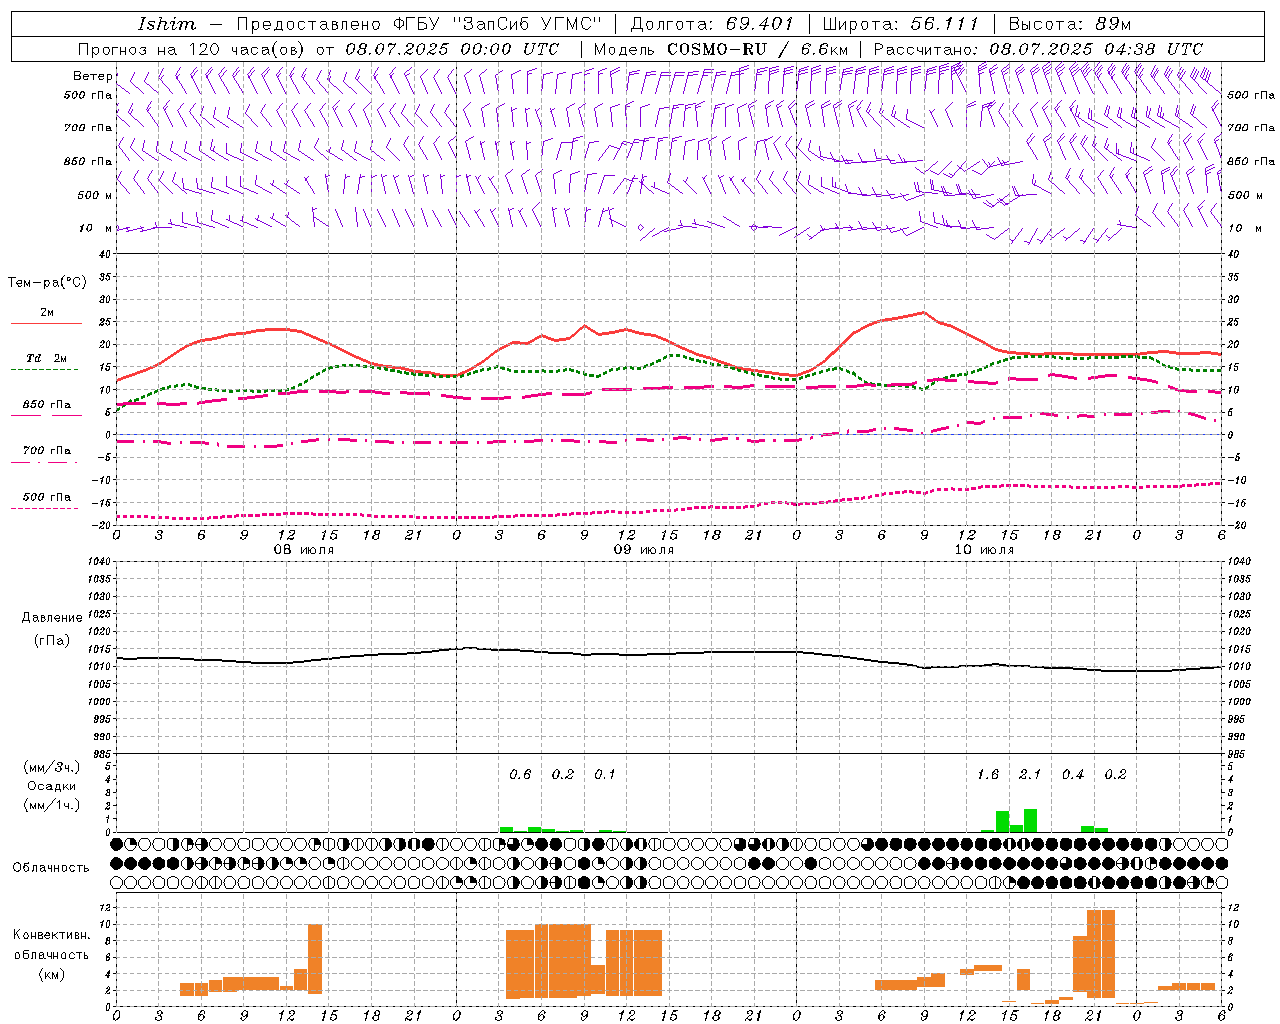
Task: Click the "0.6" precipitation total value
Action: click(x=520, y=774)
